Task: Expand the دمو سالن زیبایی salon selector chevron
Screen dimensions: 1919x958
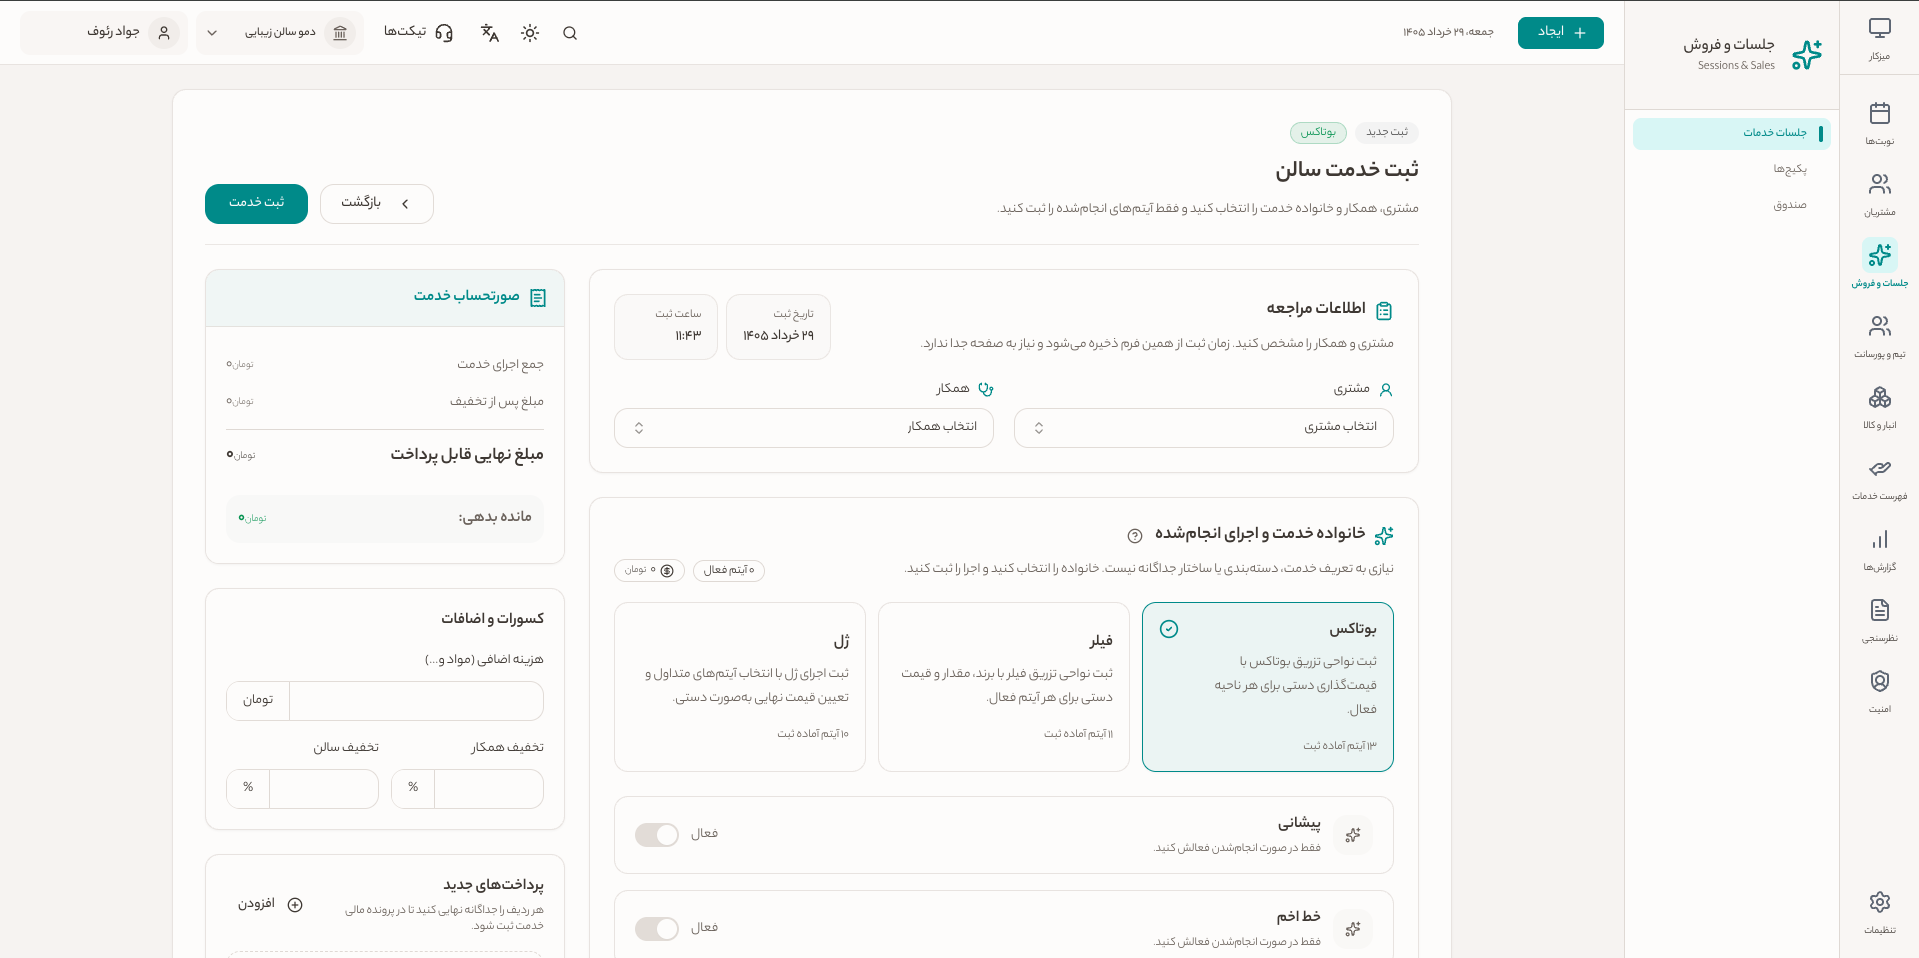Action: tap(212, 33)
